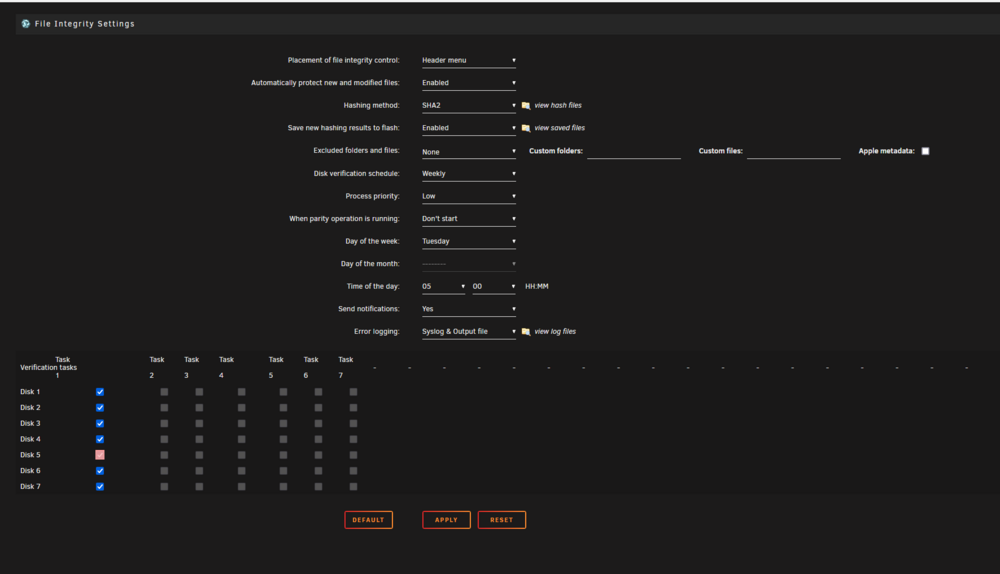The width and height of the screenshot is (1000, 574).
Task: Uncheck Disk 3 in Task 1 column
Action: point(100,423)
